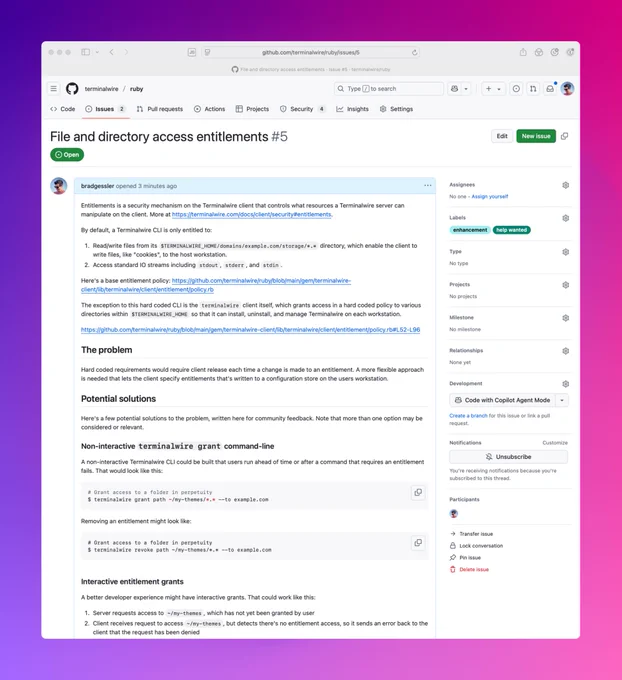The height and width of the screenshot is (680, 622).
Task: Switch to the Security tab
Action: coord(303,109)
